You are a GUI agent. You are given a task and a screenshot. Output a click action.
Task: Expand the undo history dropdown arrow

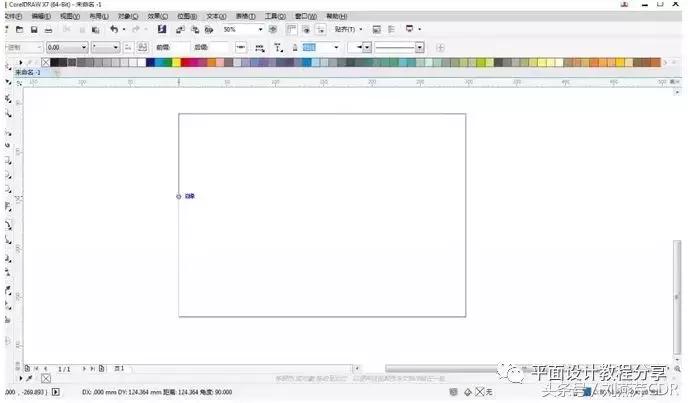124,29
